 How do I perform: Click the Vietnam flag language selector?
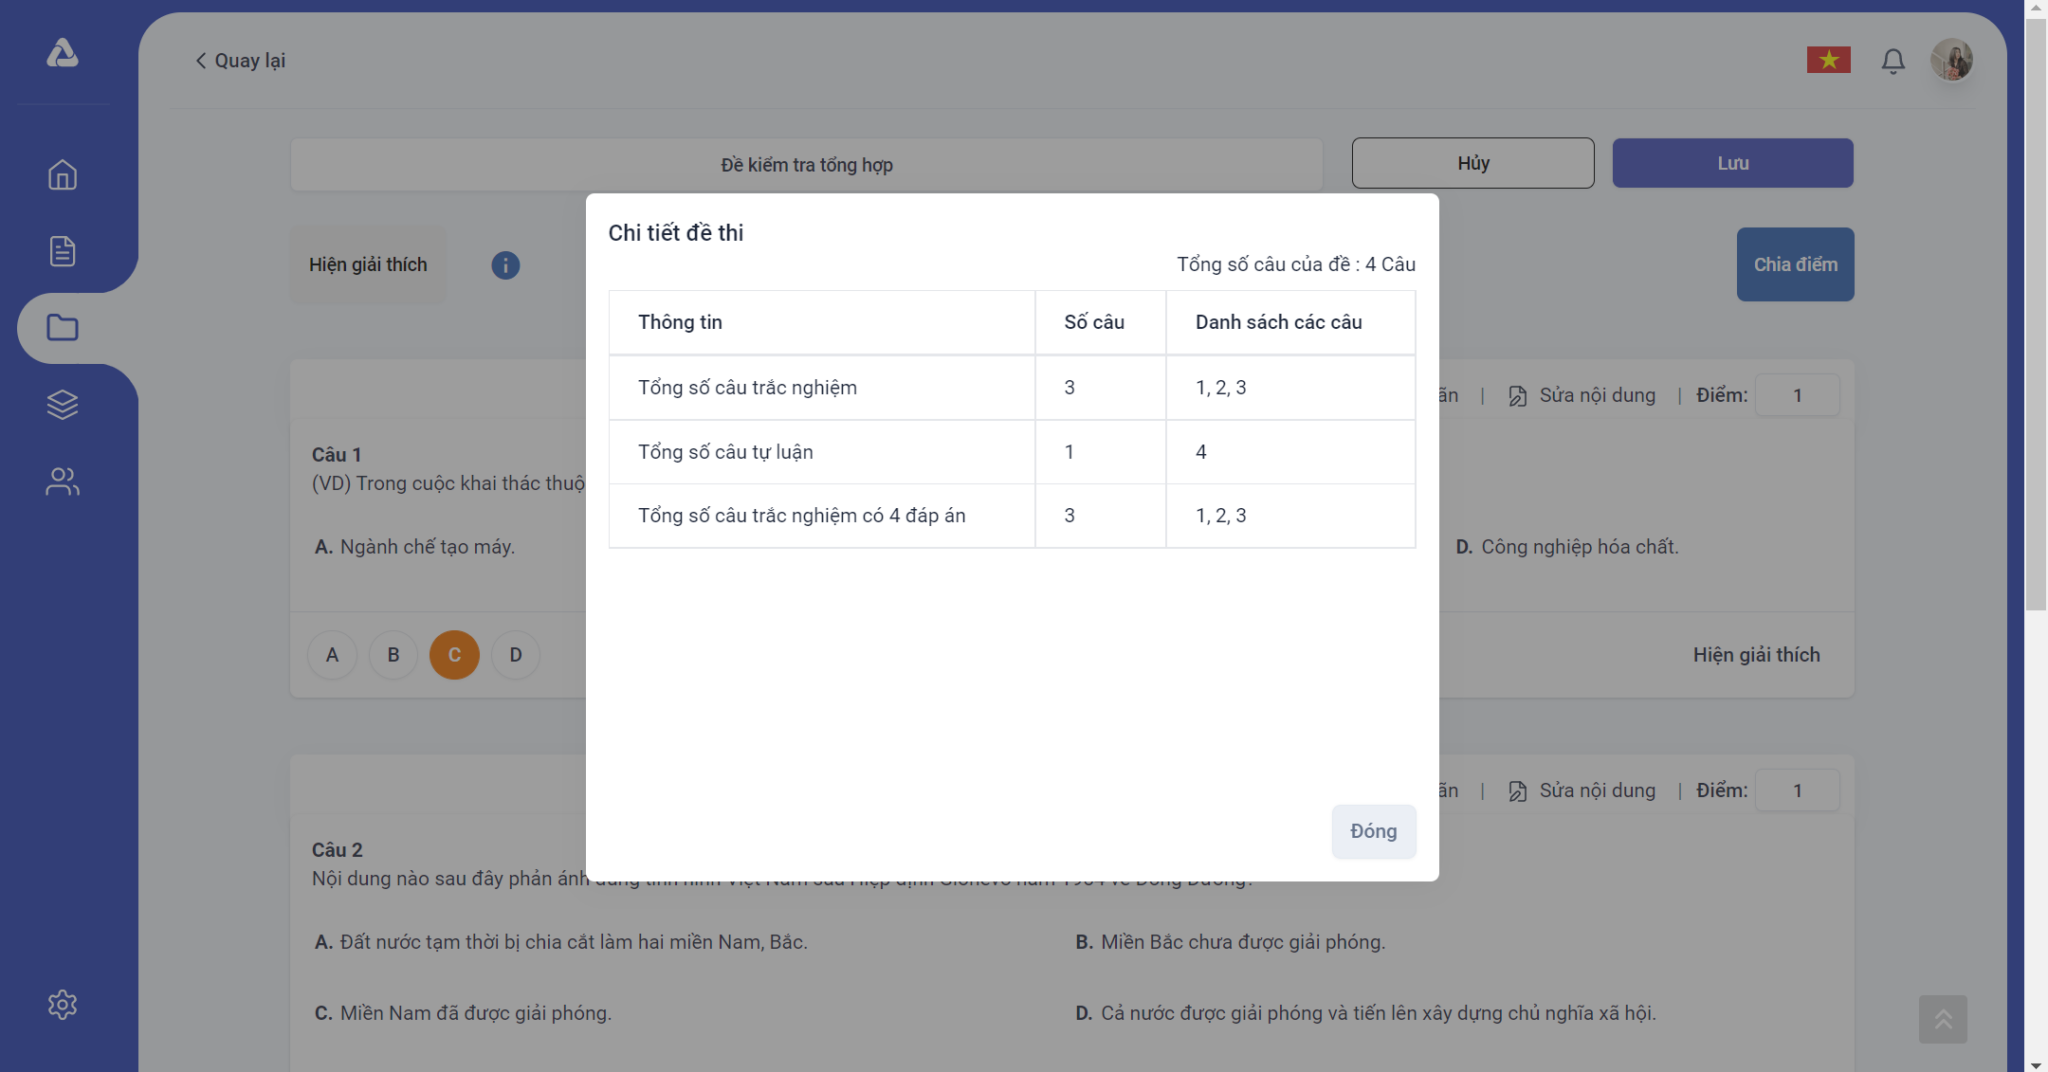1828,60
